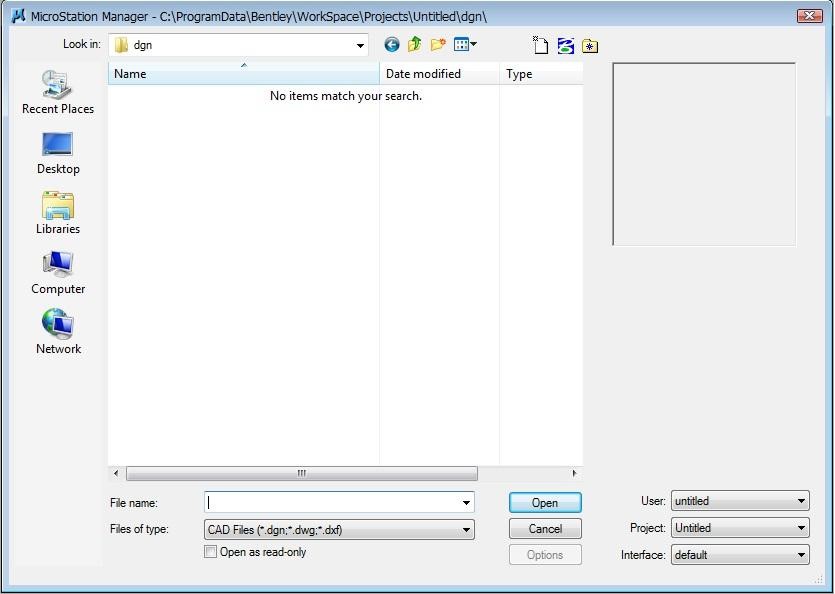Click the Cancel button
The height and width of the screenshot is (594, 835).
[x=545, y=529]
